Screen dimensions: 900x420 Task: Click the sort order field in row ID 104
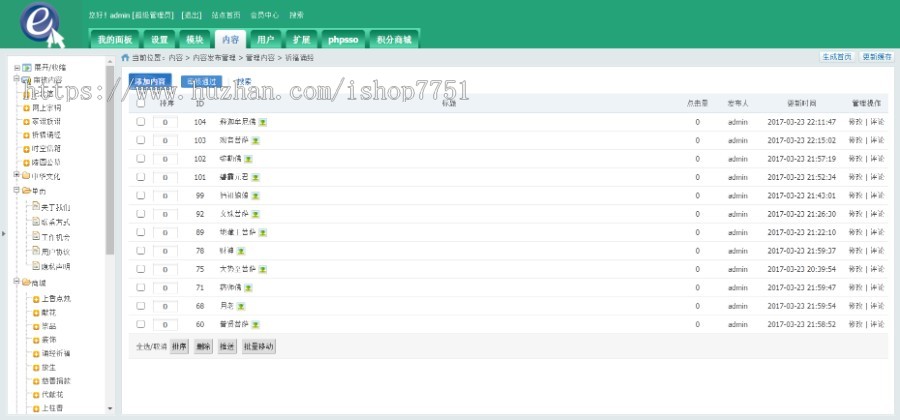165,122
